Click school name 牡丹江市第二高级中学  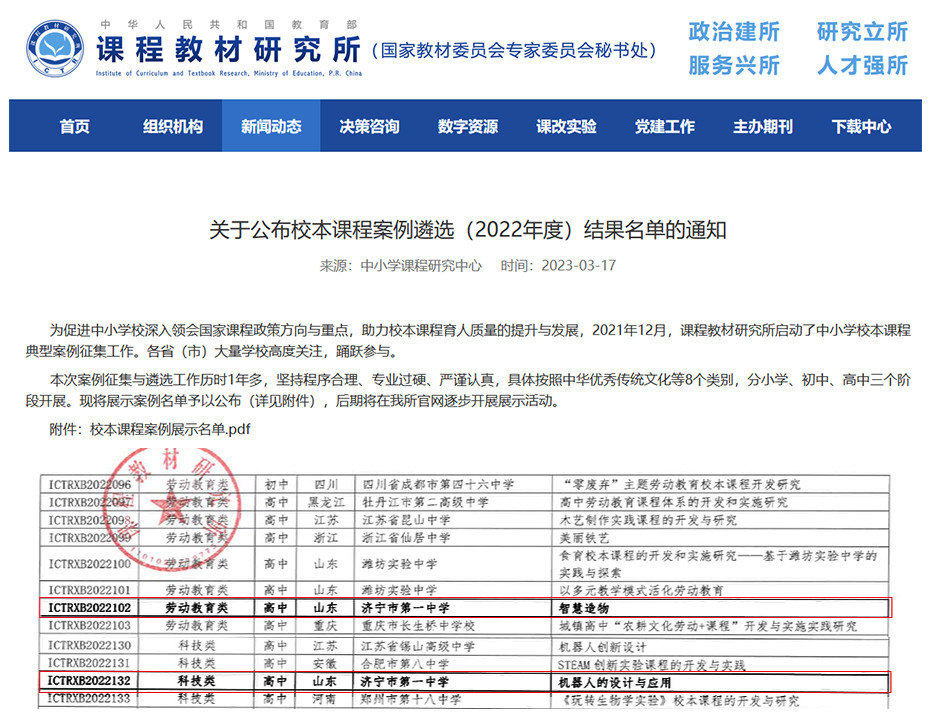tap(426, 502)
